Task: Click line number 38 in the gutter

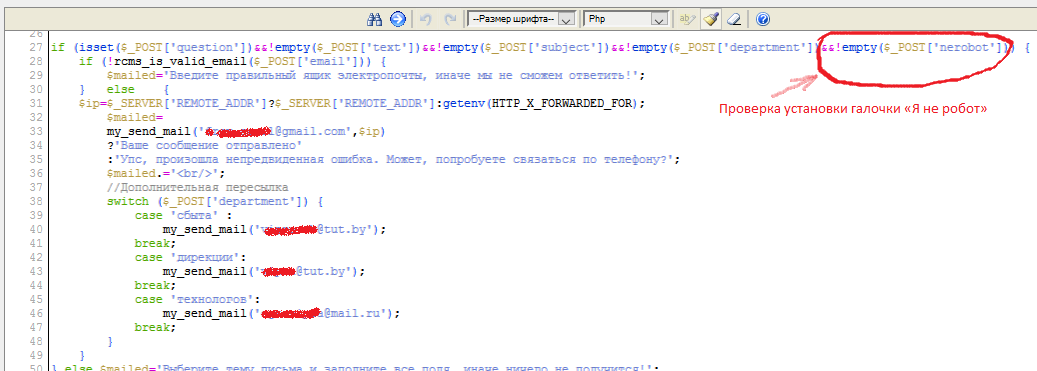Action: tap(36, 201)
